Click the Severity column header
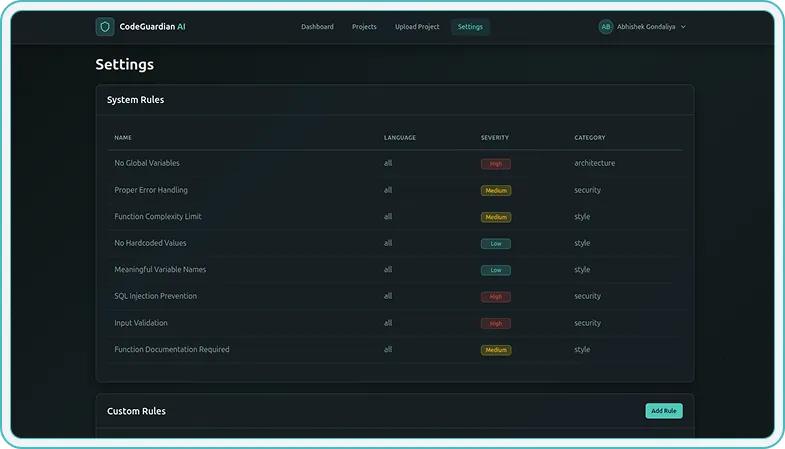Screen dimensions: 785x449 coord(496,137)
